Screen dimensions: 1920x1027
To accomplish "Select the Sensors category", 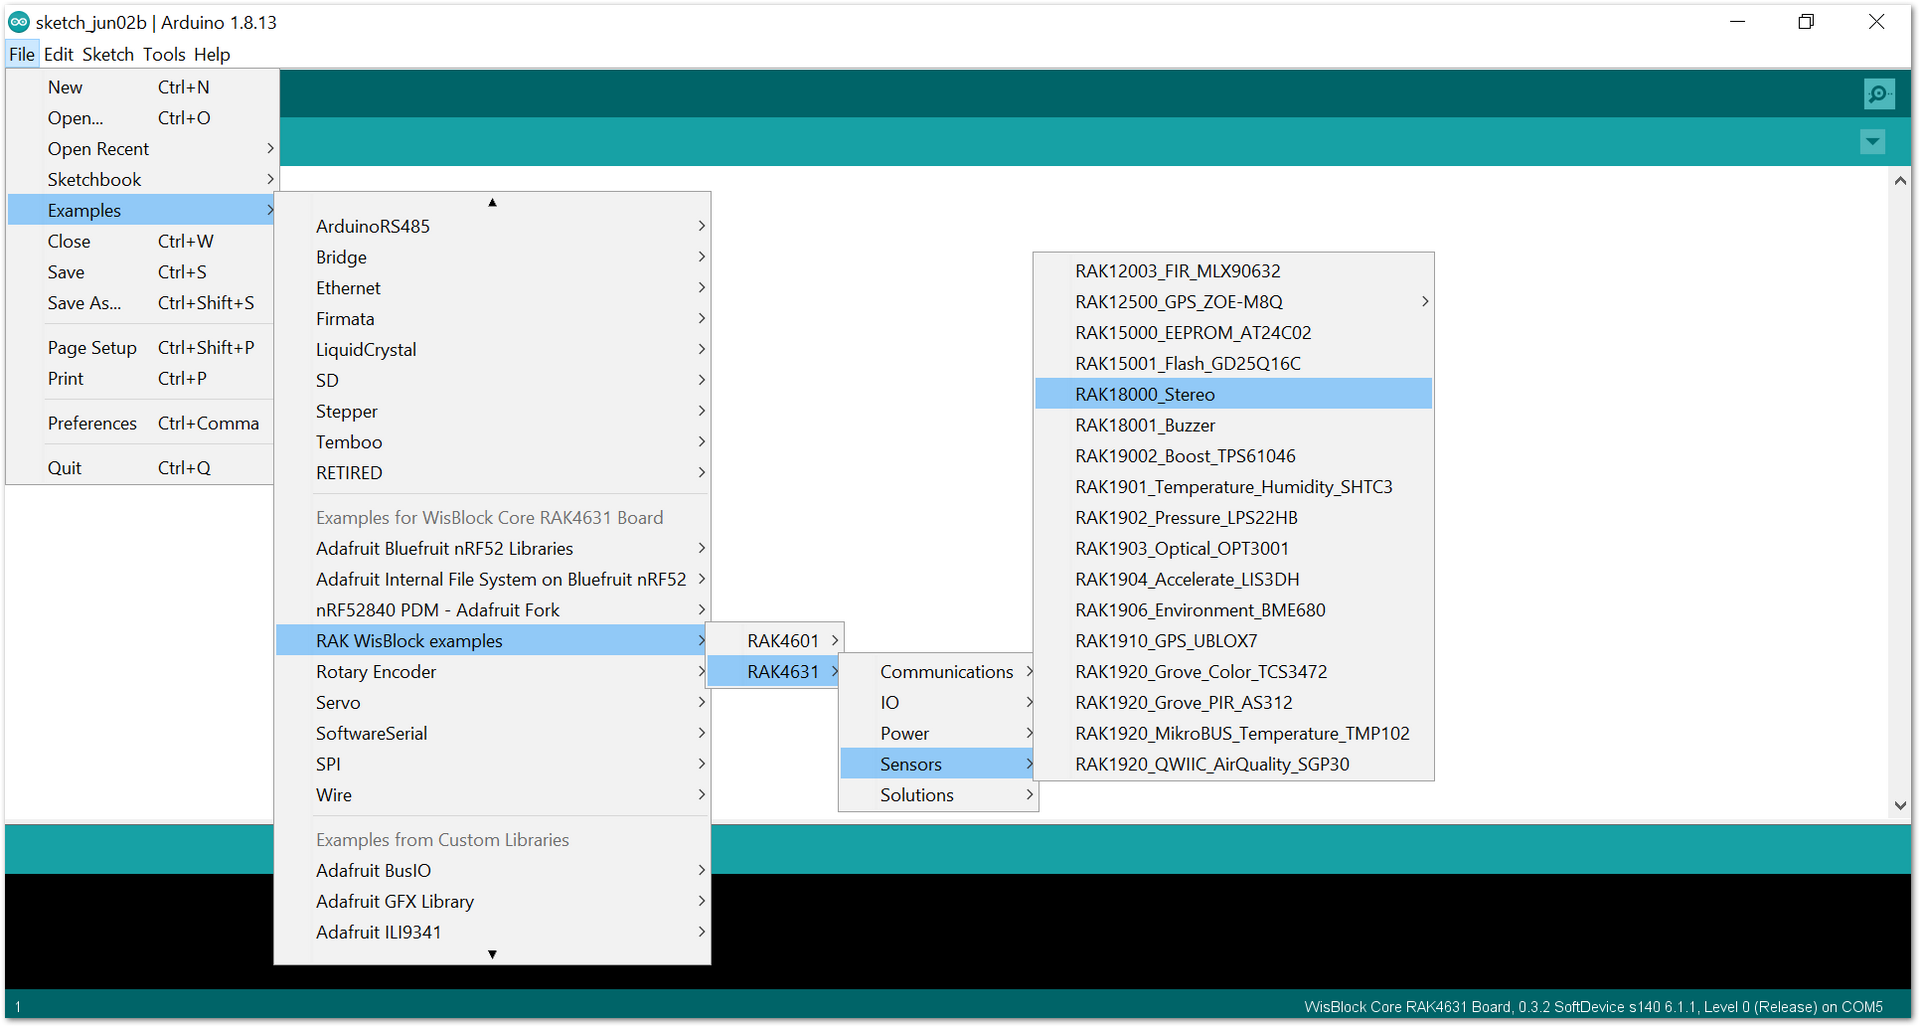I will coord(938,764).
